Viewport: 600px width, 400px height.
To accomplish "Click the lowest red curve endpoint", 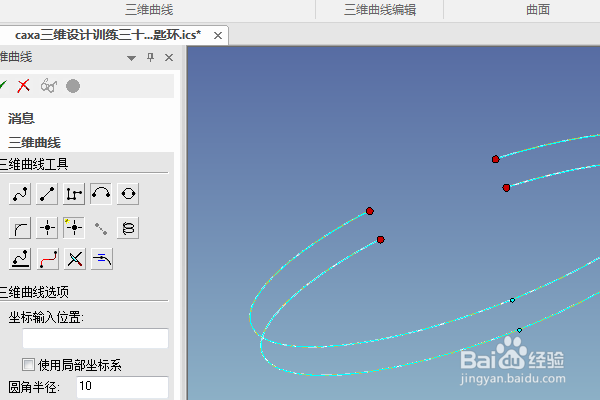I will tap(380, 240).
